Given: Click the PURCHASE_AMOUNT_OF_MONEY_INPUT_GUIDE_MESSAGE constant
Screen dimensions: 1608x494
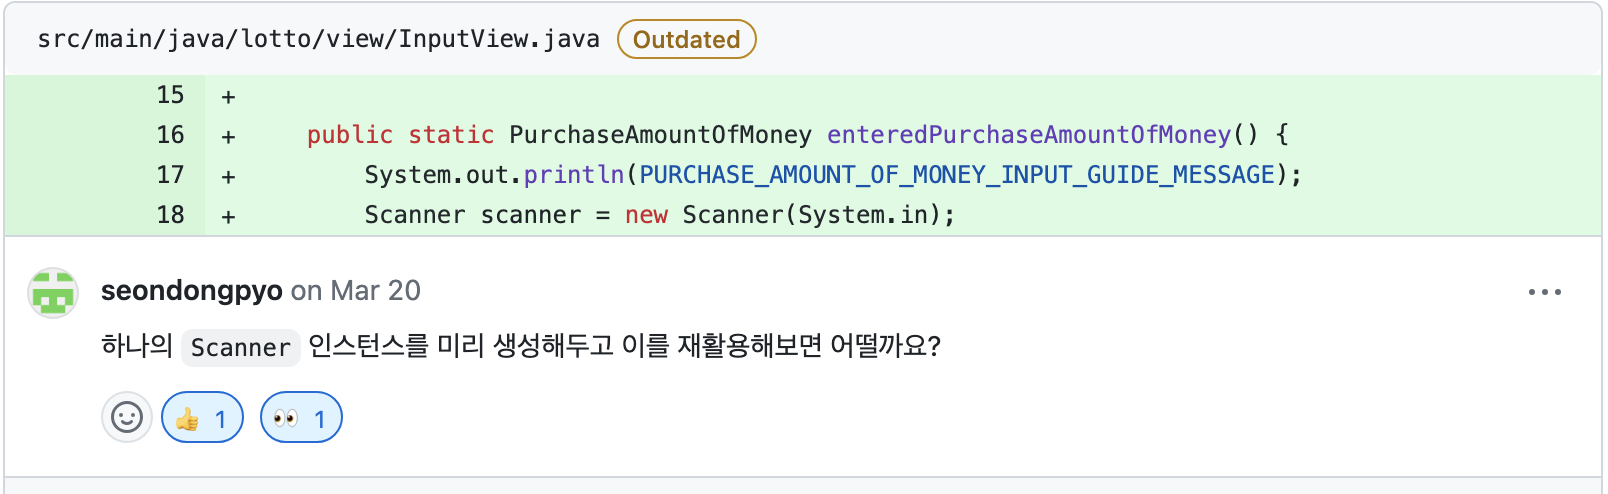Looking at the screenshot, I should click(x=957, y=175).
